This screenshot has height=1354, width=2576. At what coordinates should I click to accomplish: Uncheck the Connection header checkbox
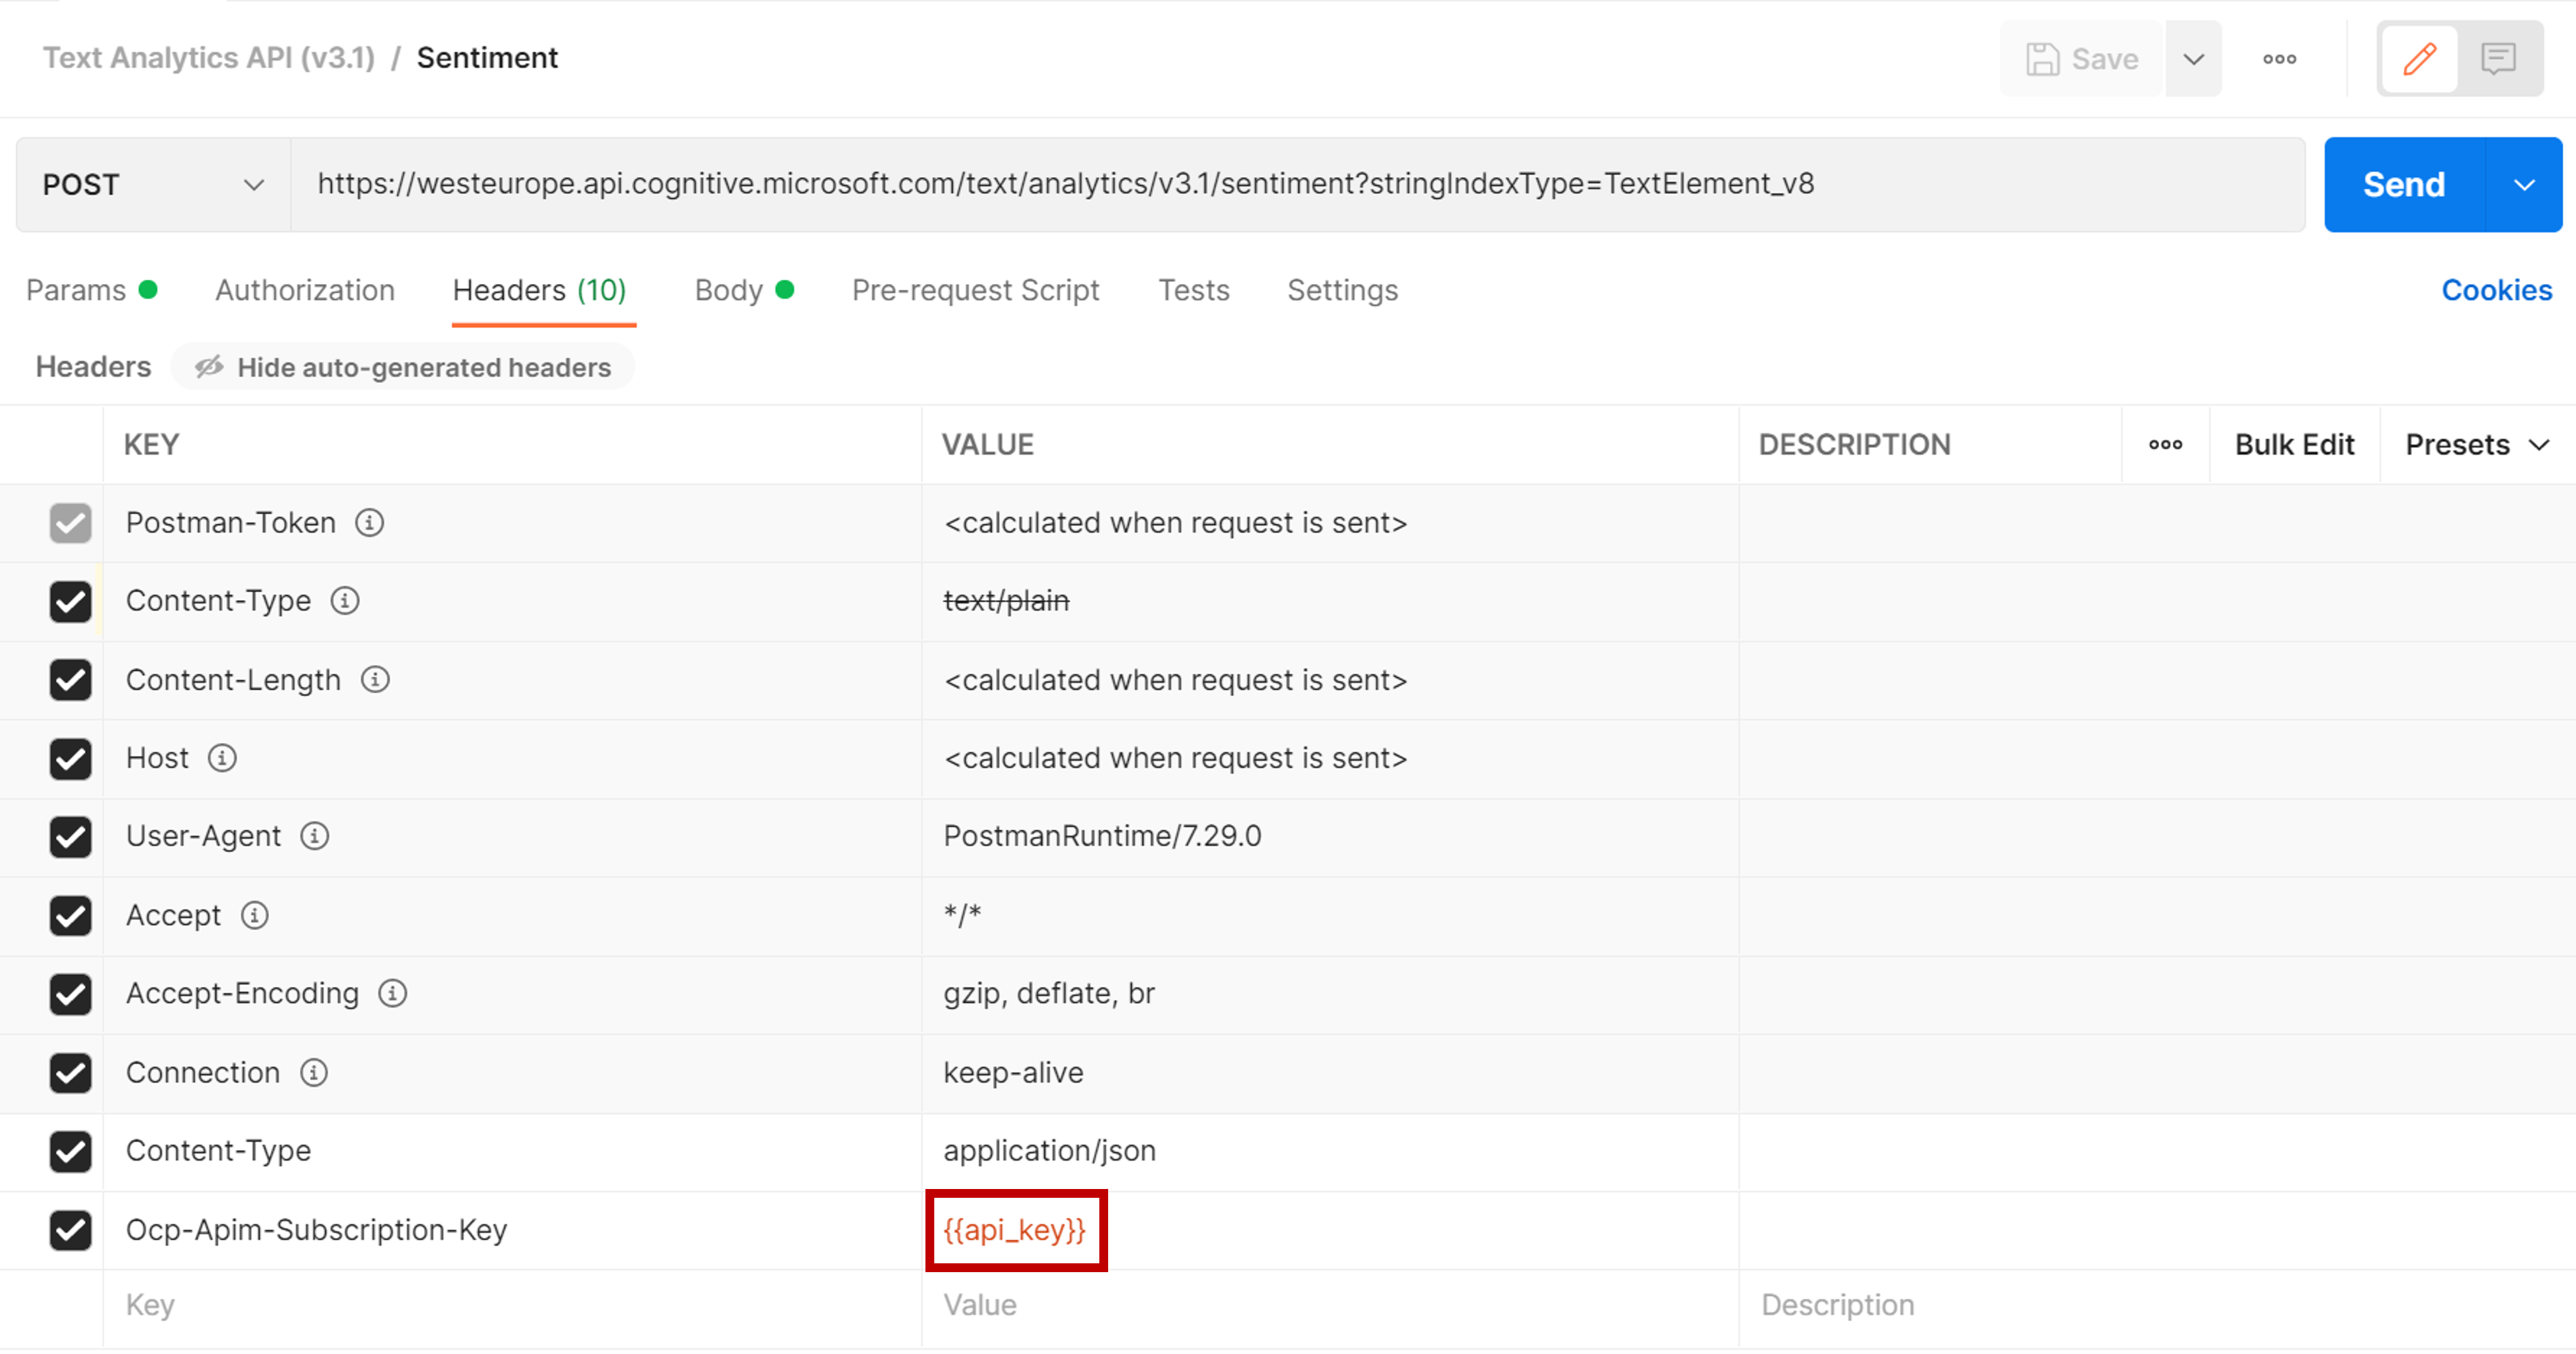(x=70, y=1073)
